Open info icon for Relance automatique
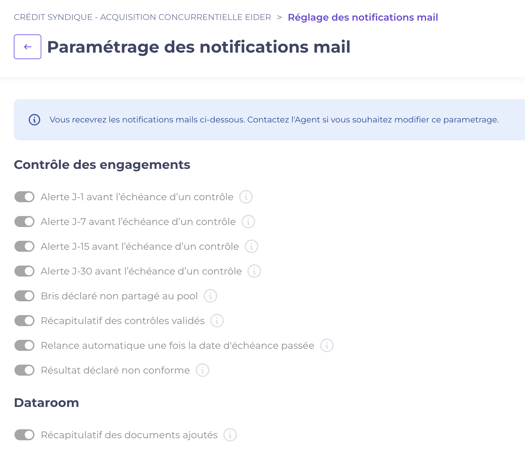The image size is (525, 463). [327, 345]
